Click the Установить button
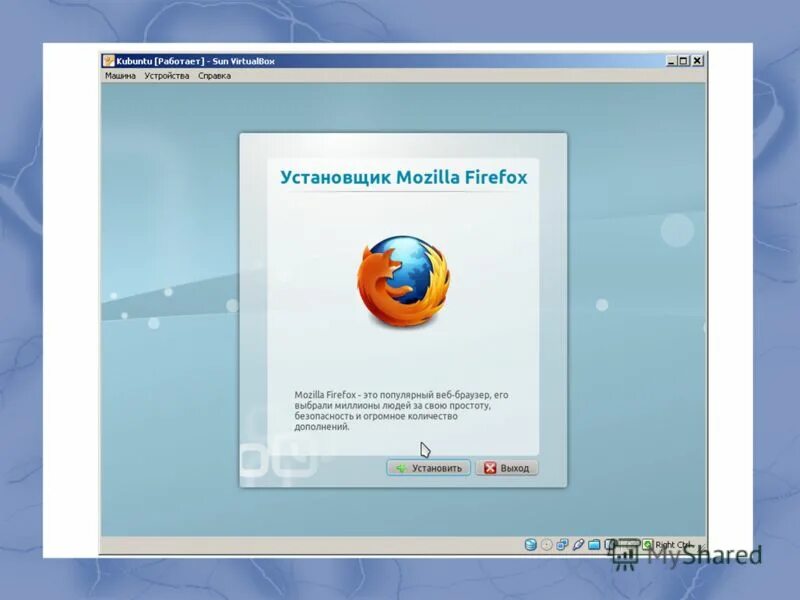 429,468
